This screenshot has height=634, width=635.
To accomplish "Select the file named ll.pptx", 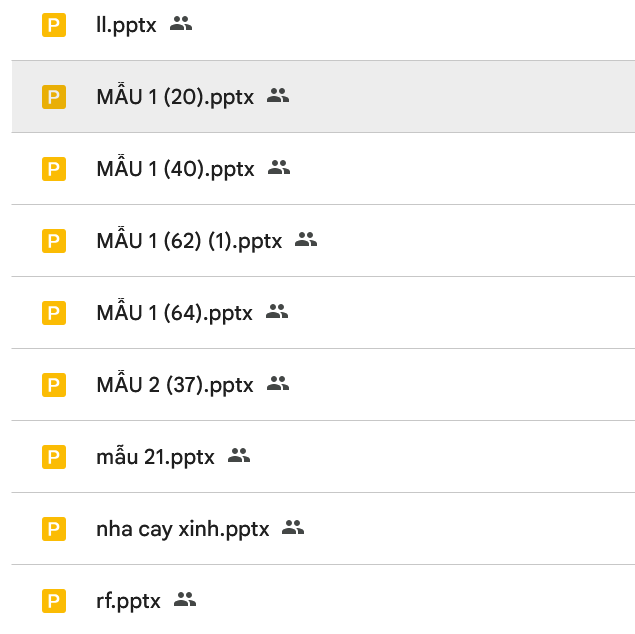I will [x=126, y=25].
